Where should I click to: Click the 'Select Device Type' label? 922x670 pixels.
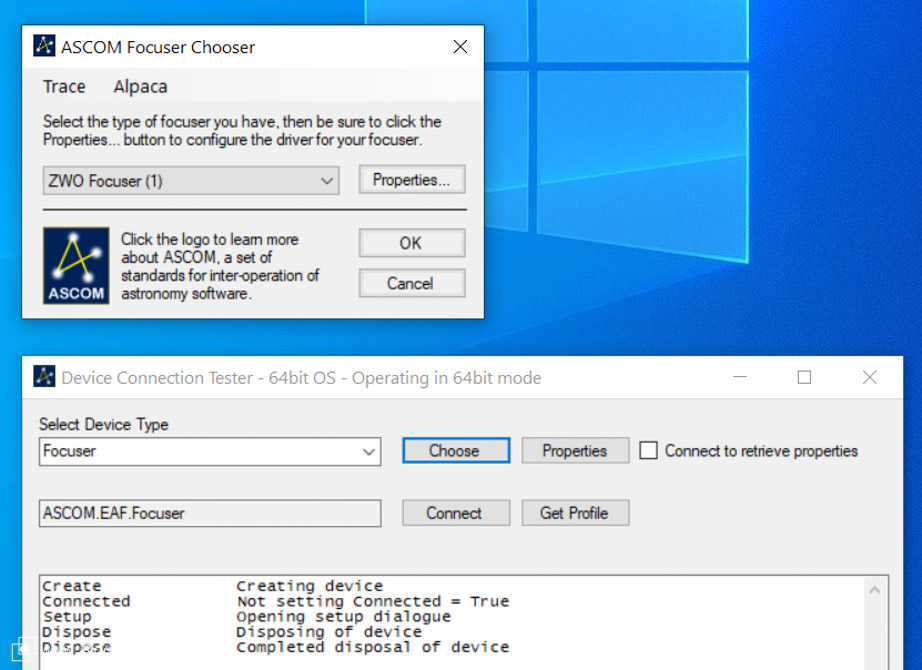coord(103,424)
